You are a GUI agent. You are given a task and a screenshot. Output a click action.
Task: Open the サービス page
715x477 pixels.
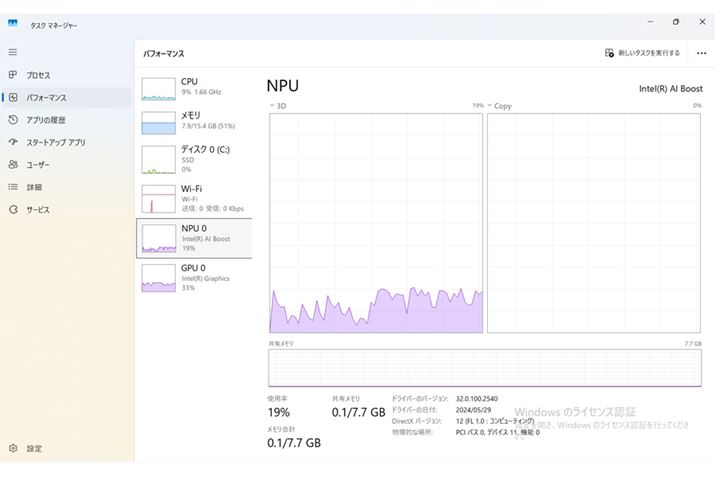(66, 209)
